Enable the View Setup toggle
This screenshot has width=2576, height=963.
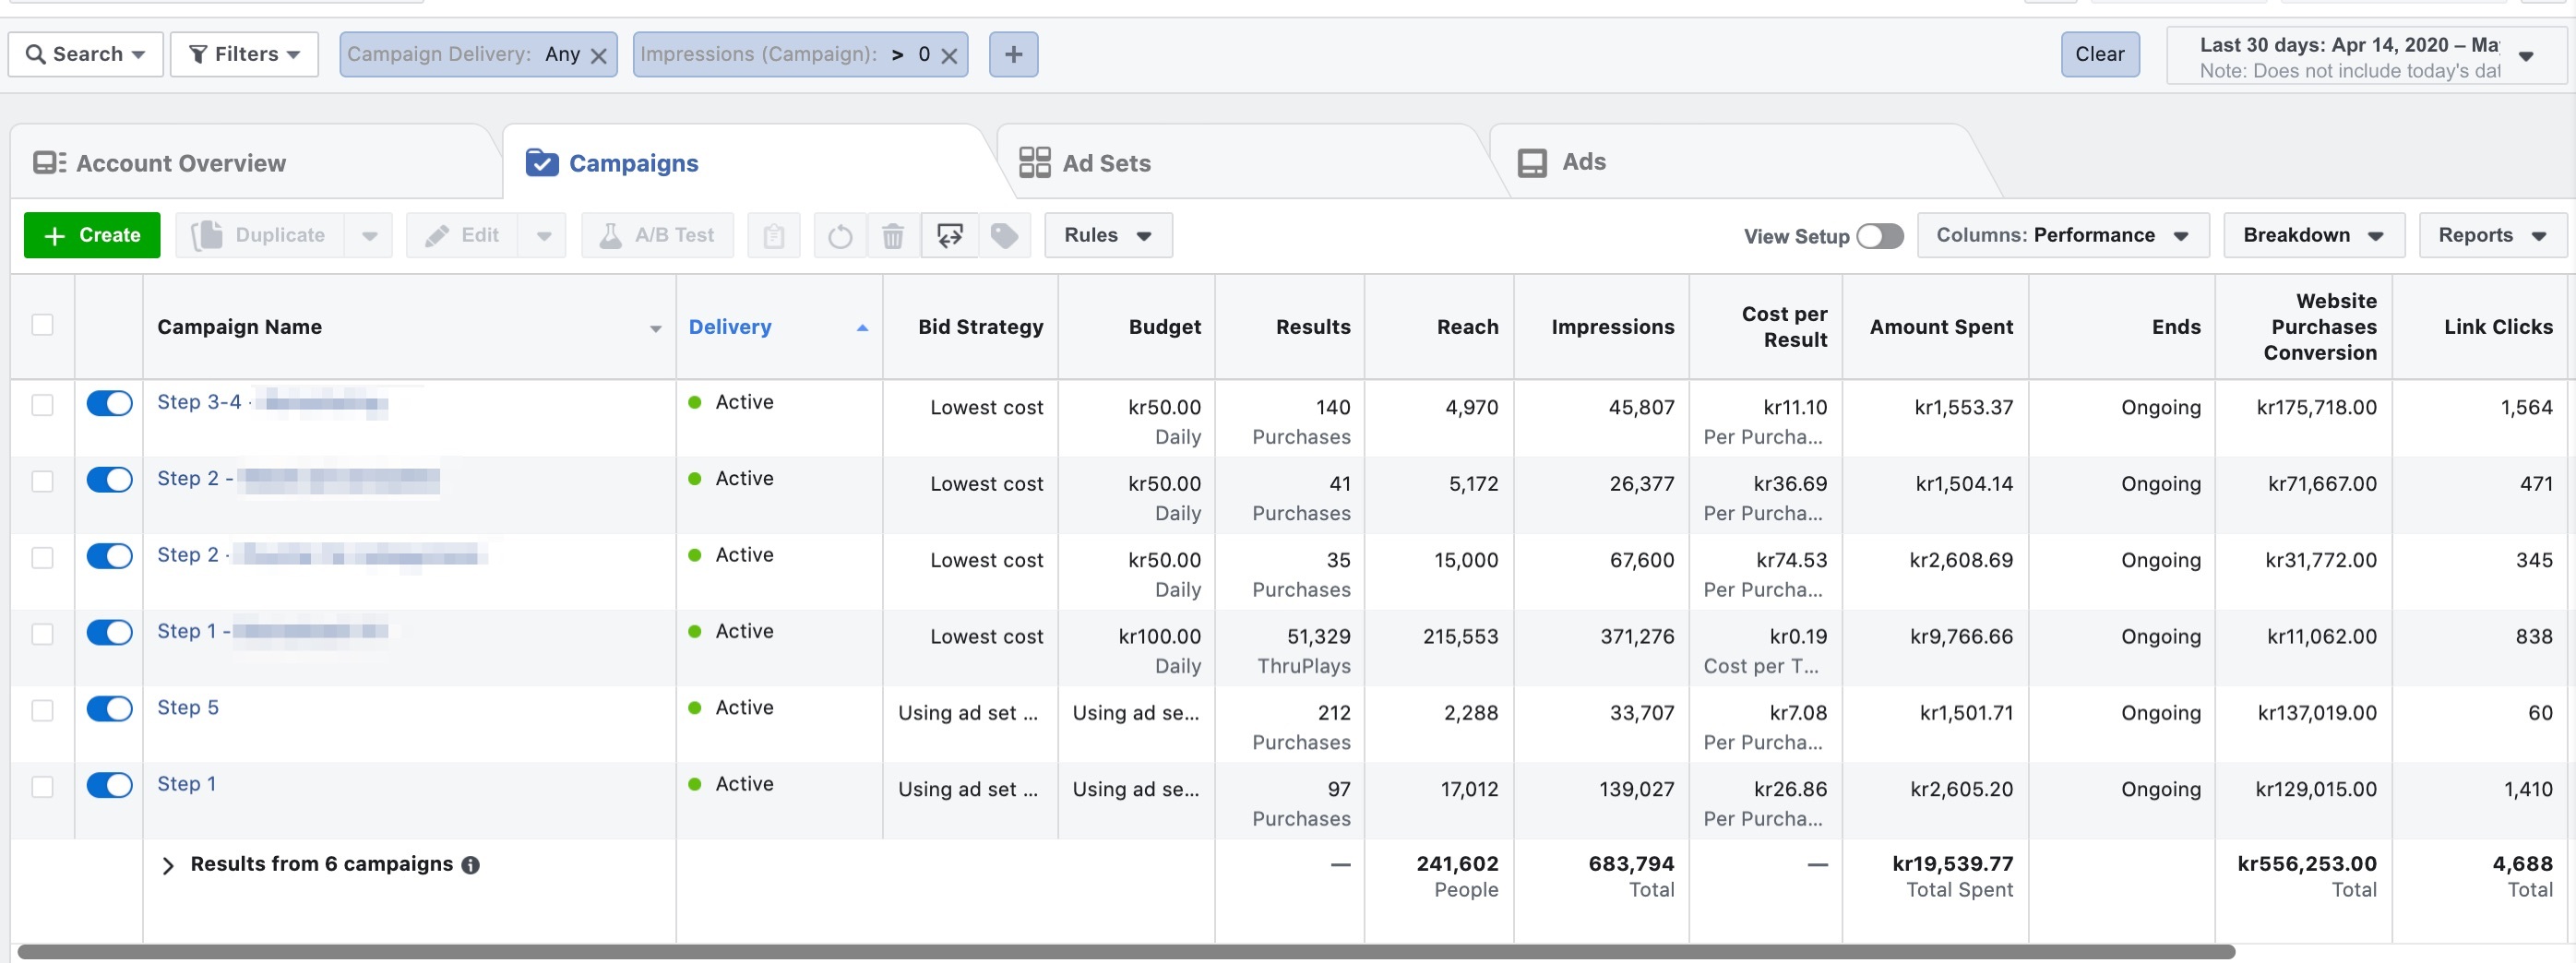point(1879,236)
